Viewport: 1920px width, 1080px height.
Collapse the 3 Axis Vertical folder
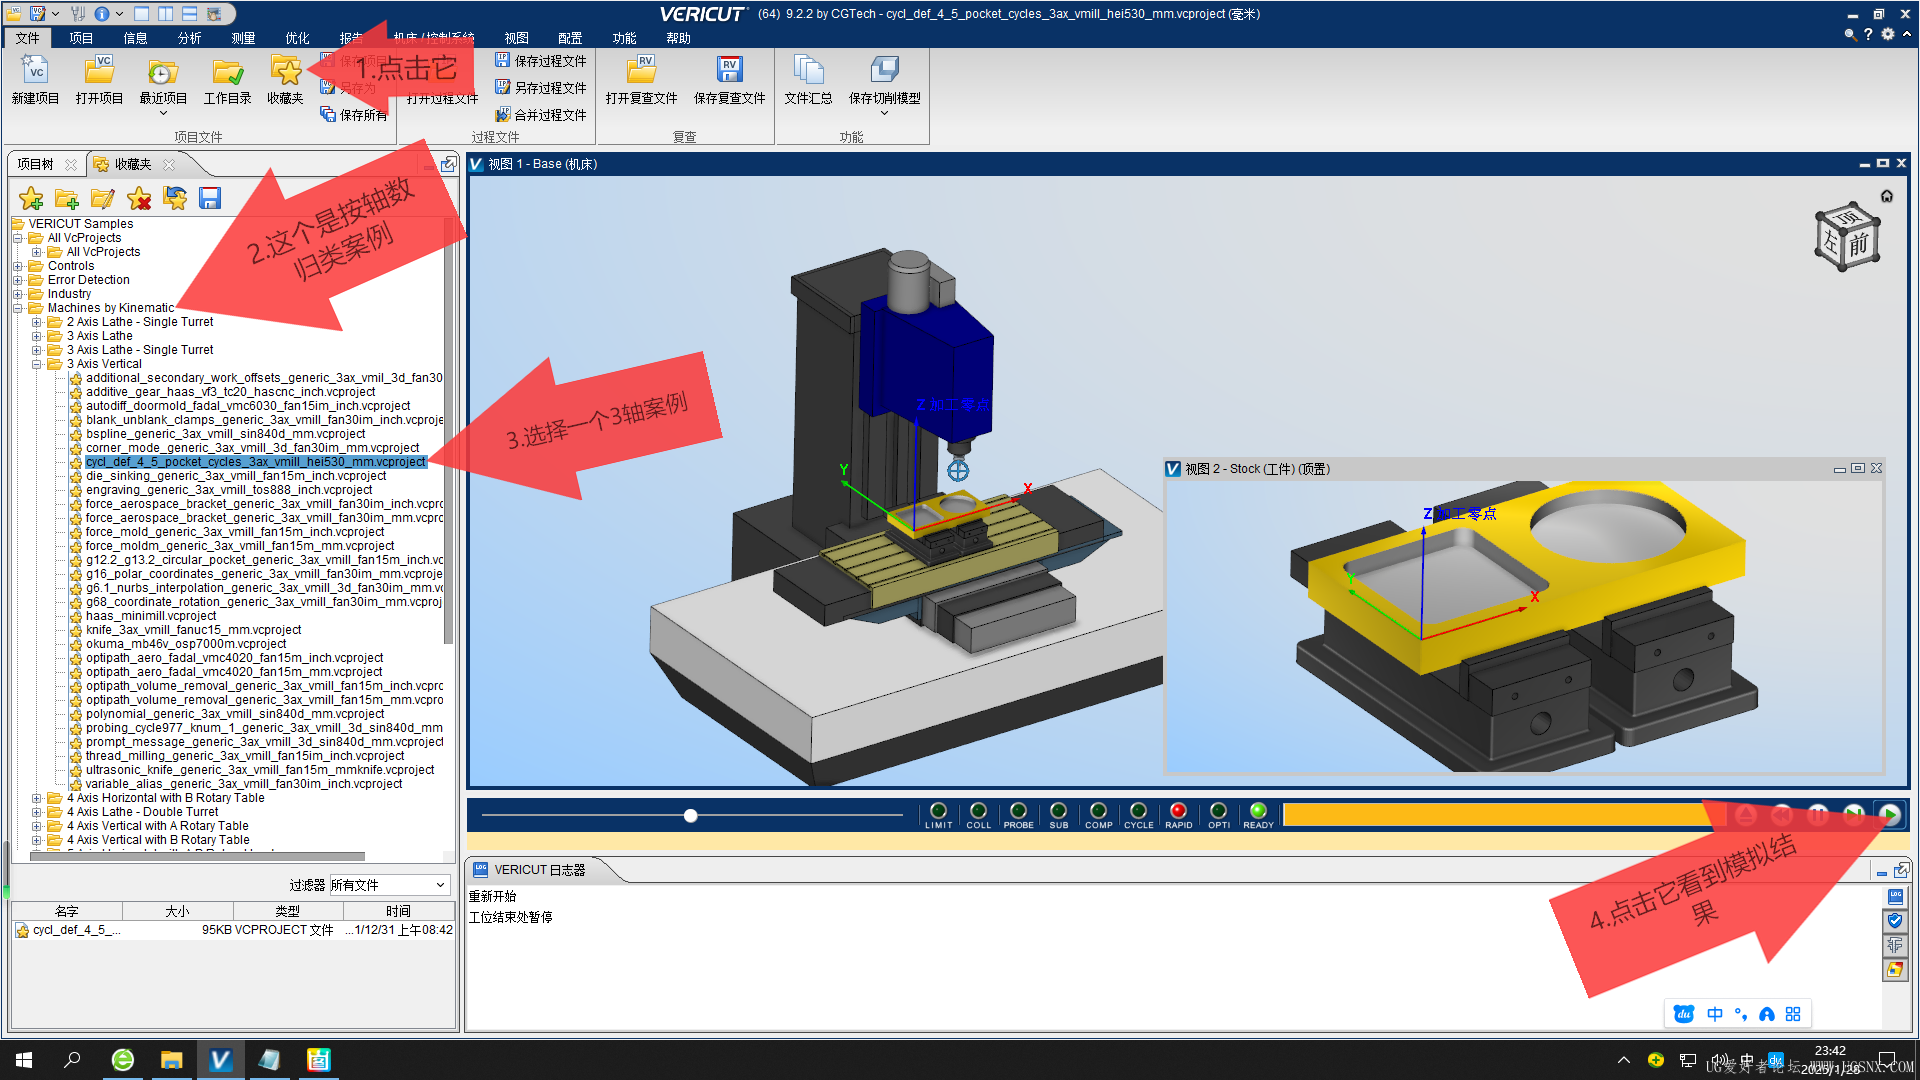click(x=37, y=364)
